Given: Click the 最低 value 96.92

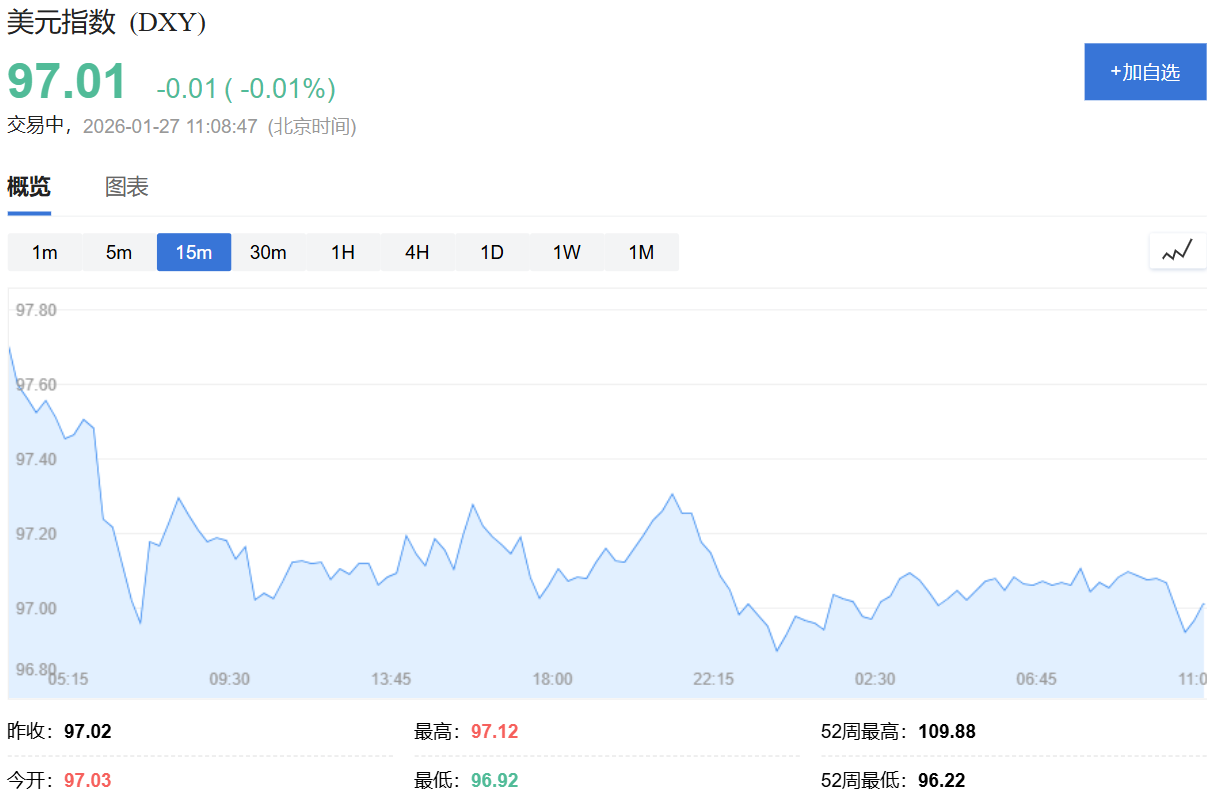Looking at the screenshot, I should 495,780.
